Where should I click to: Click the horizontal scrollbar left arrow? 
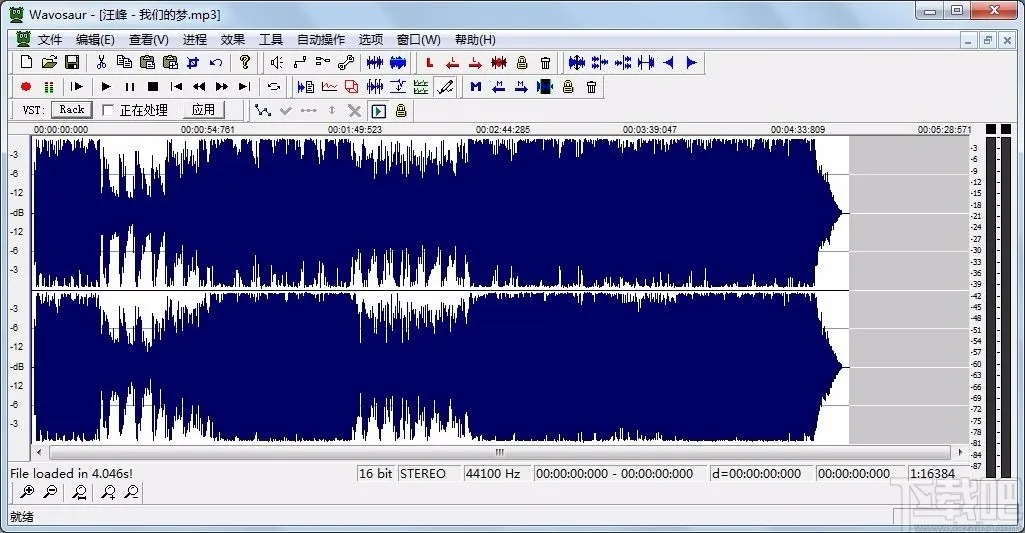pyautogui.click(x=39, y=452)
